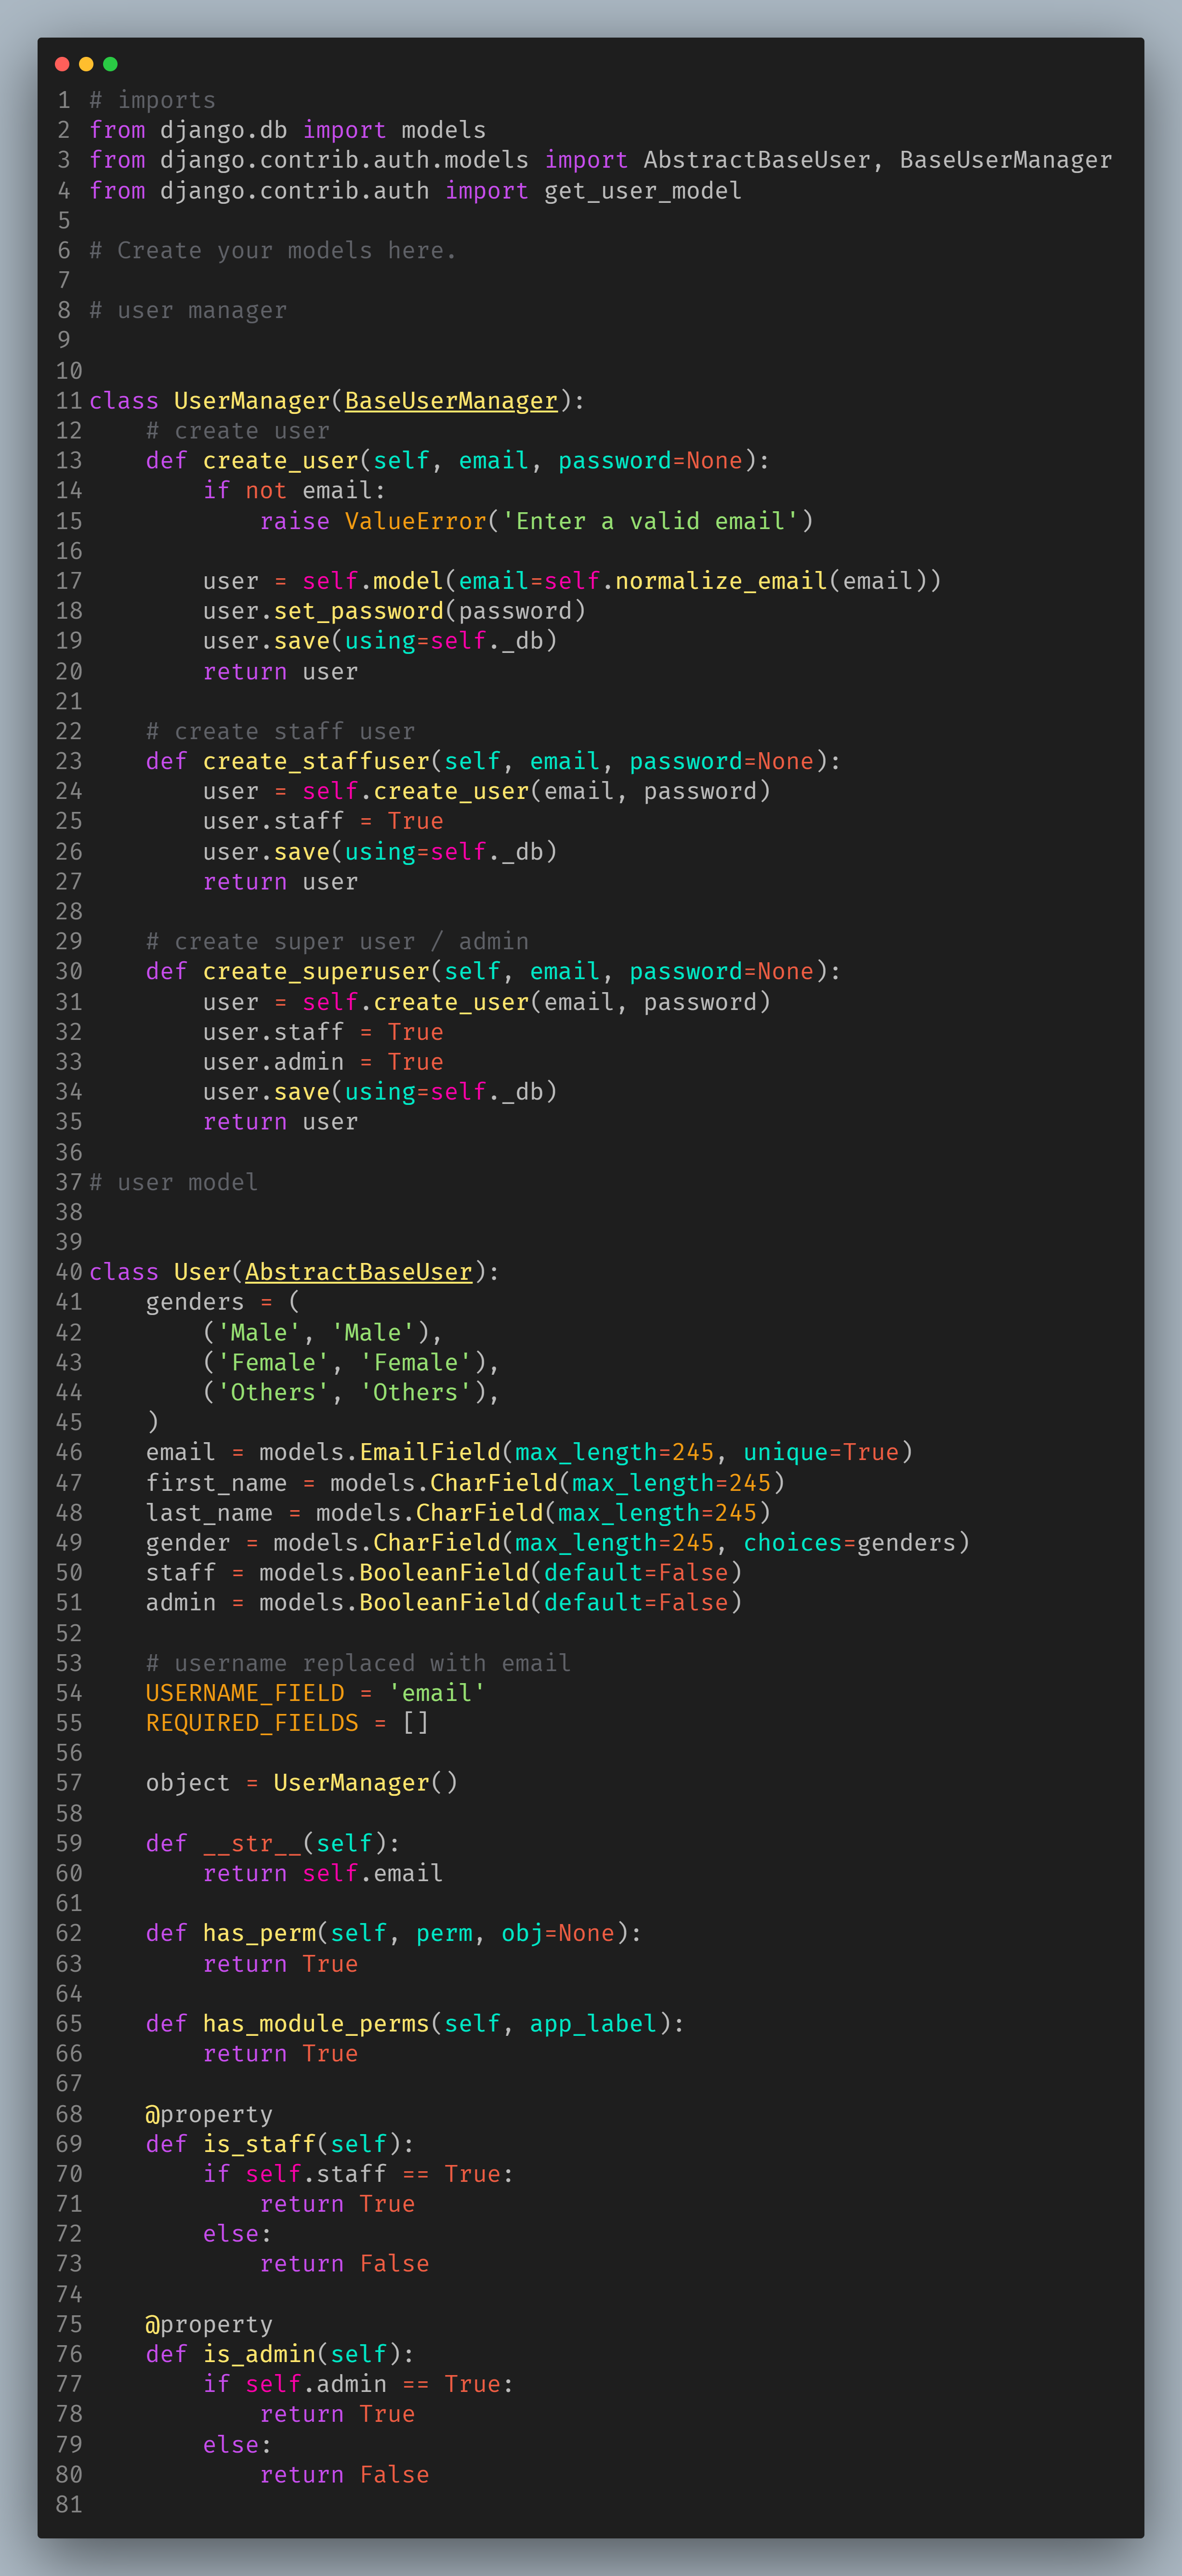The height and width of the screenshot is (2576, 1182).
Task: Click the EmailField call on email line
Action: (x=429, y=1452)
